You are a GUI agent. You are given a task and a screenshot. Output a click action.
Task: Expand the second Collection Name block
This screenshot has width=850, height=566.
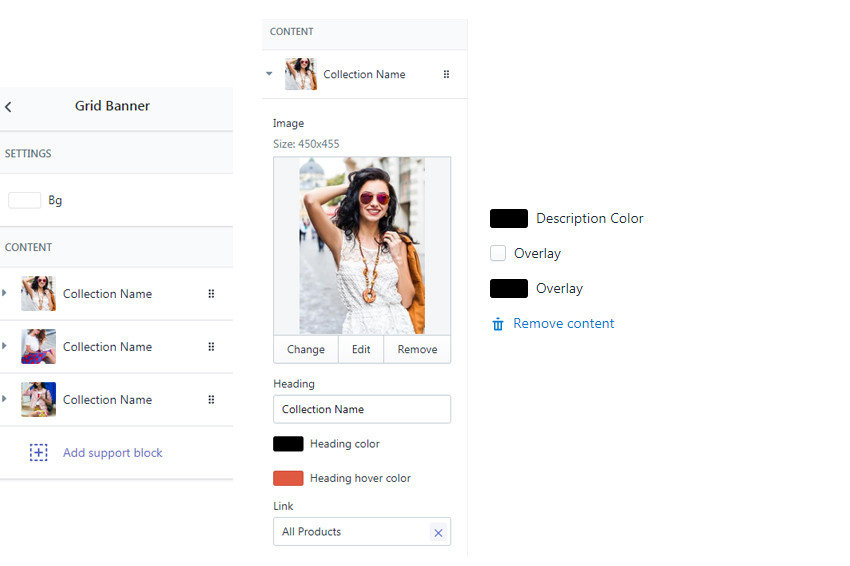(4, 345)
